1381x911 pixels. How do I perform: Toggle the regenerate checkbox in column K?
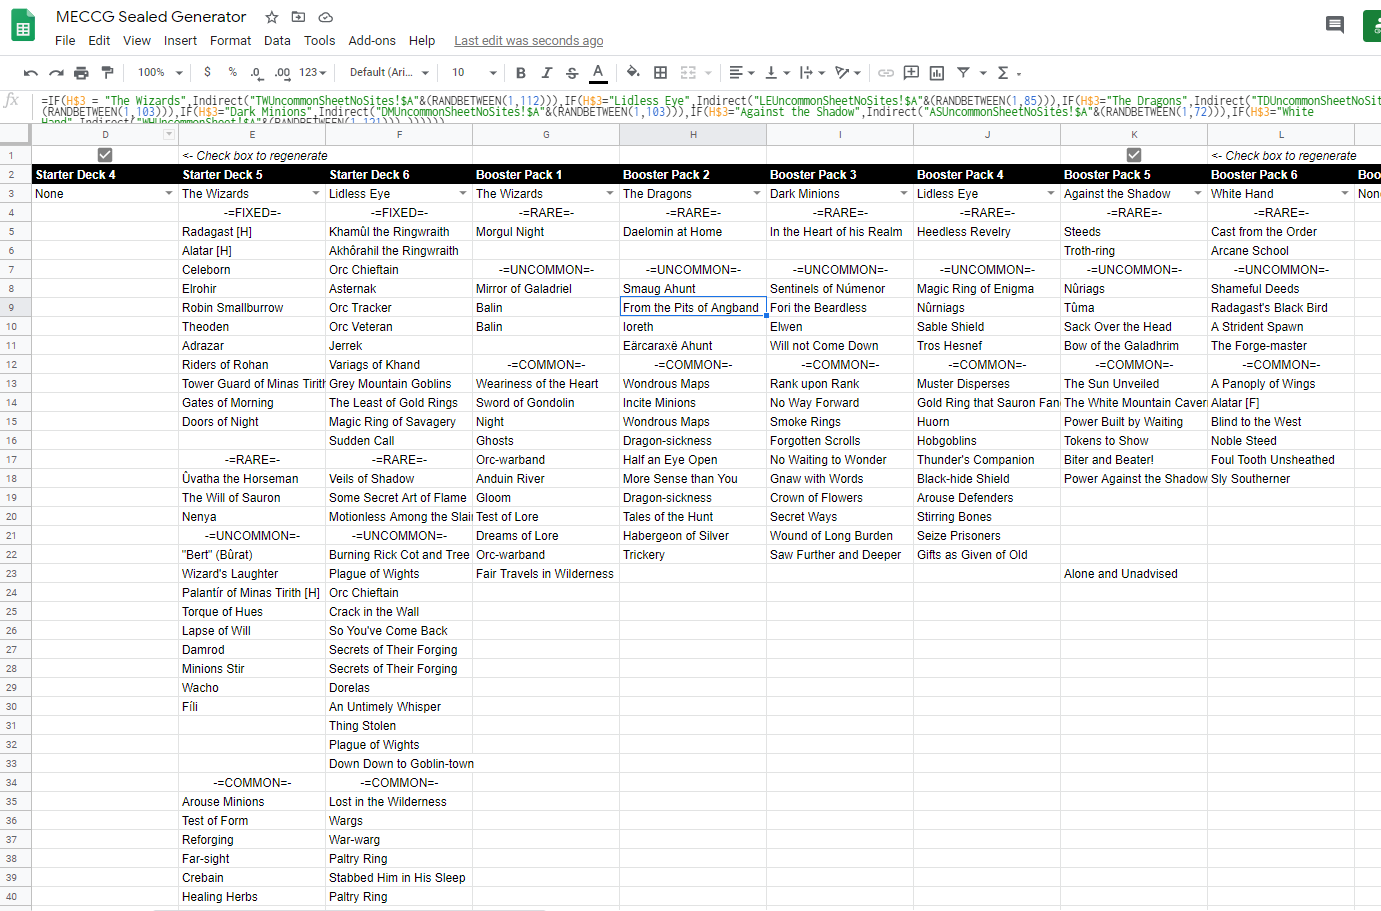1134,155
